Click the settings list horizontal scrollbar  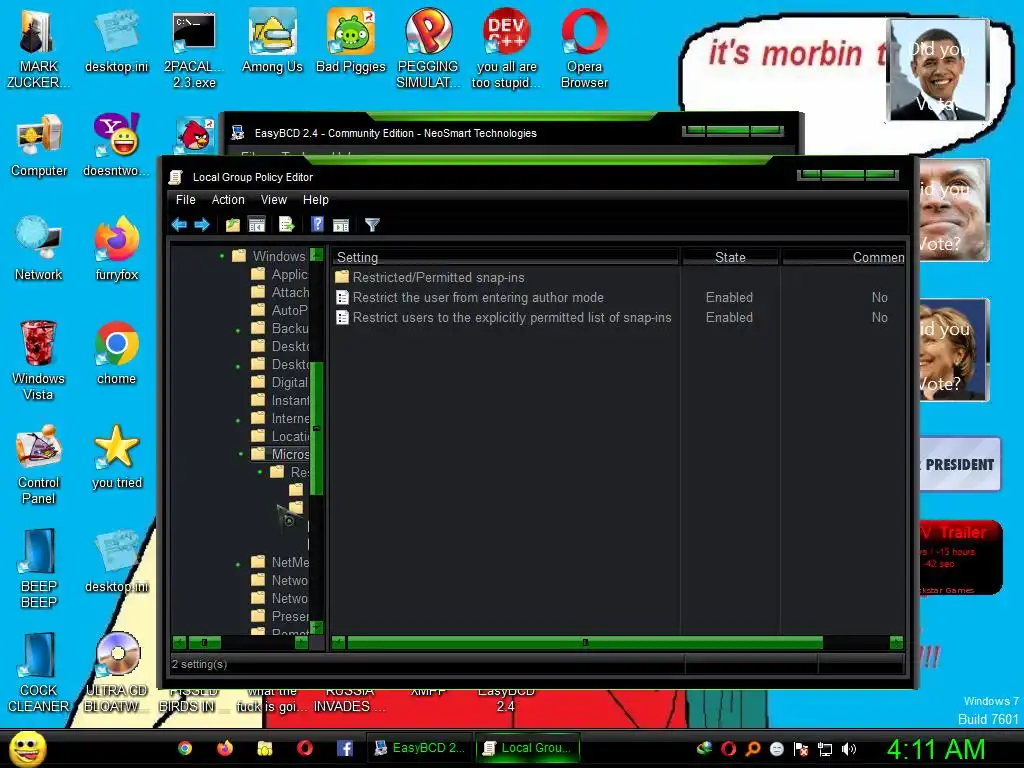point(584,643)
